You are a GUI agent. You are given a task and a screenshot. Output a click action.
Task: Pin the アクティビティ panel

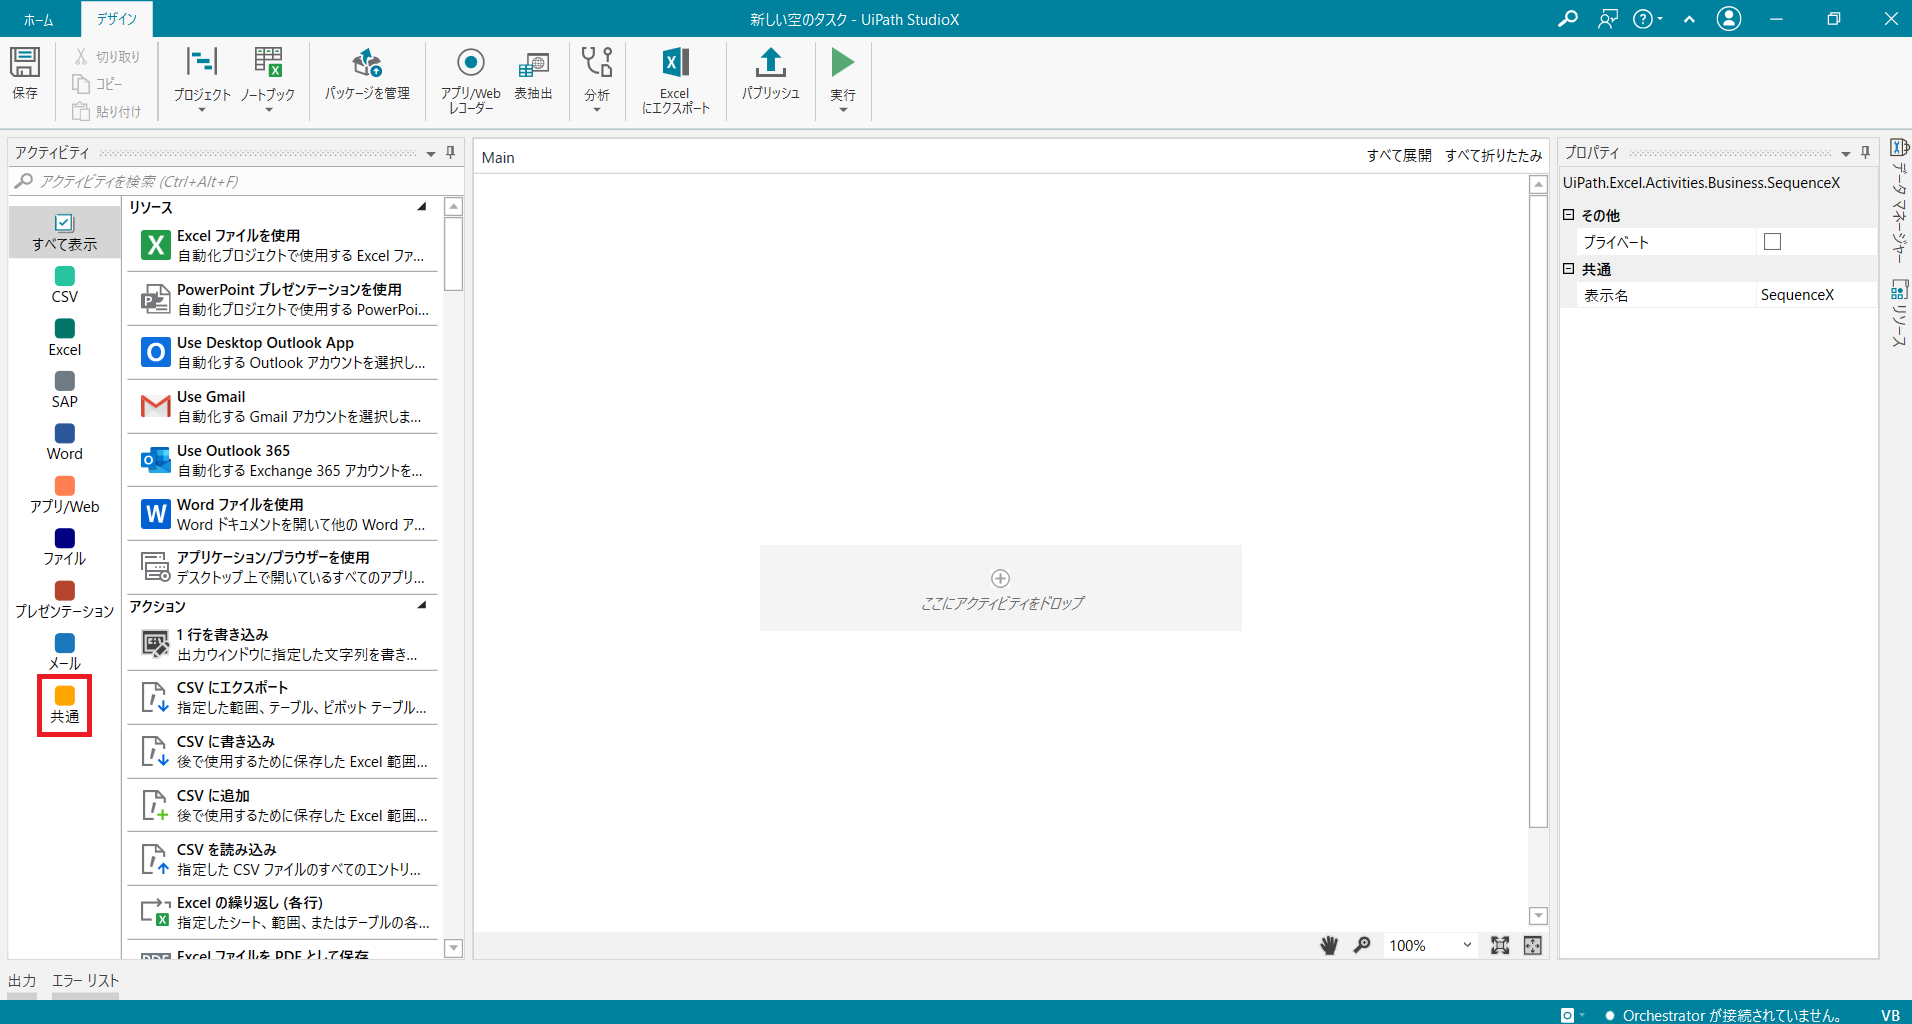[451, 152]
